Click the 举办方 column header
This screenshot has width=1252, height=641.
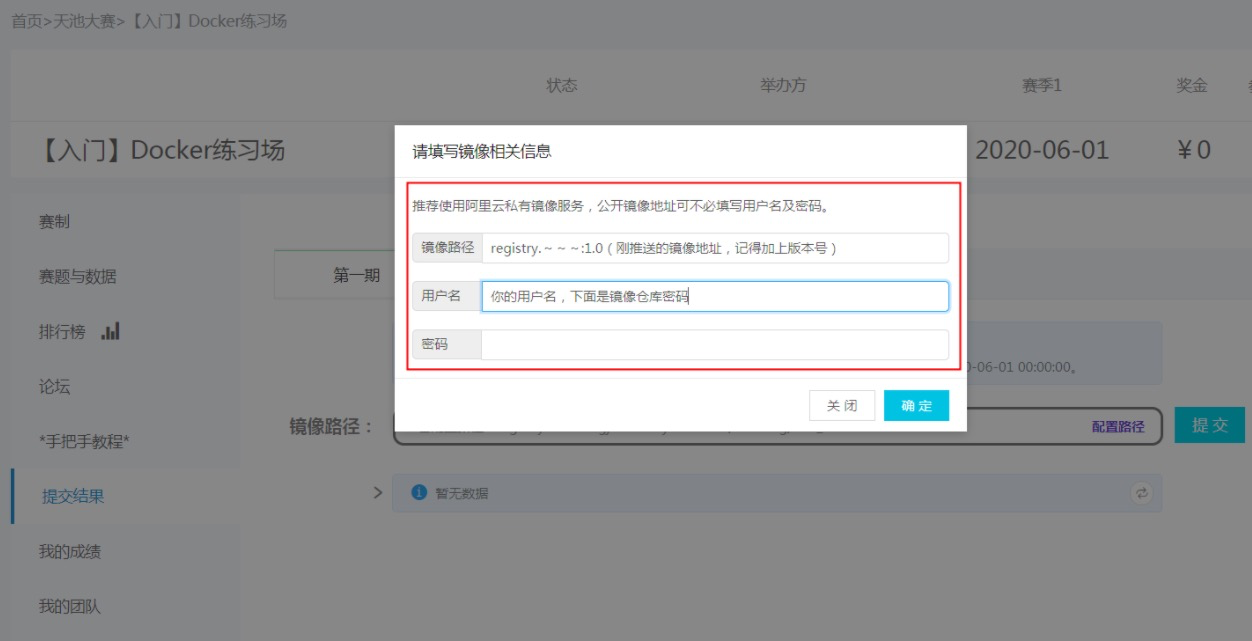coord(783,85)
